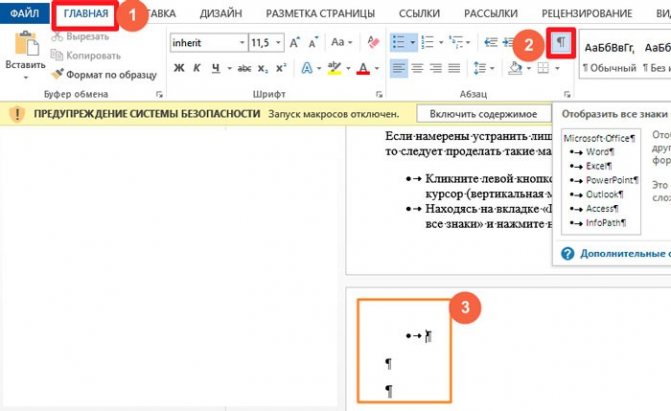Click the line spacing icon
The image size is (671, 411).
tap(480, 68)
